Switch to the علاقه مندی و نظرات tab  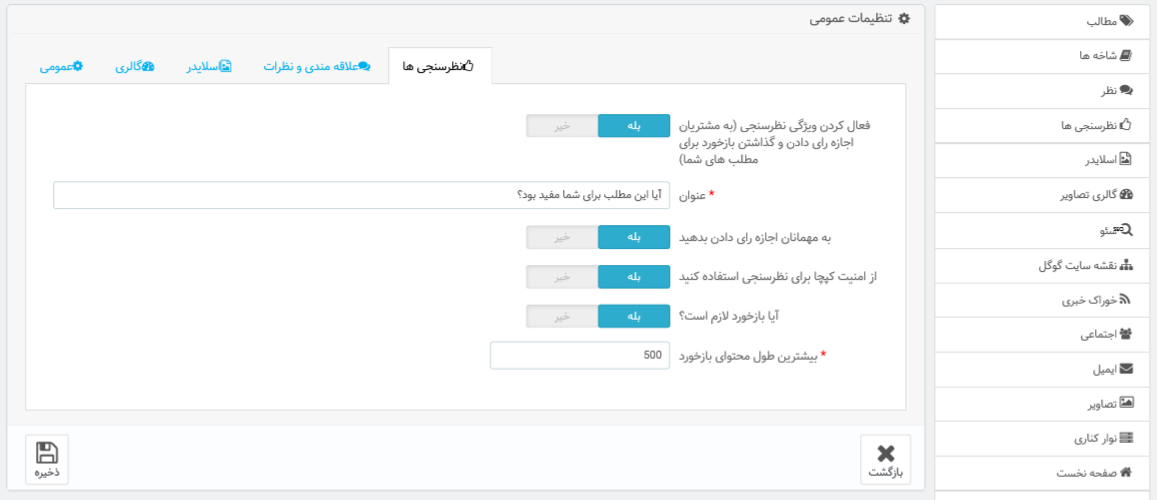coord(317,66)
